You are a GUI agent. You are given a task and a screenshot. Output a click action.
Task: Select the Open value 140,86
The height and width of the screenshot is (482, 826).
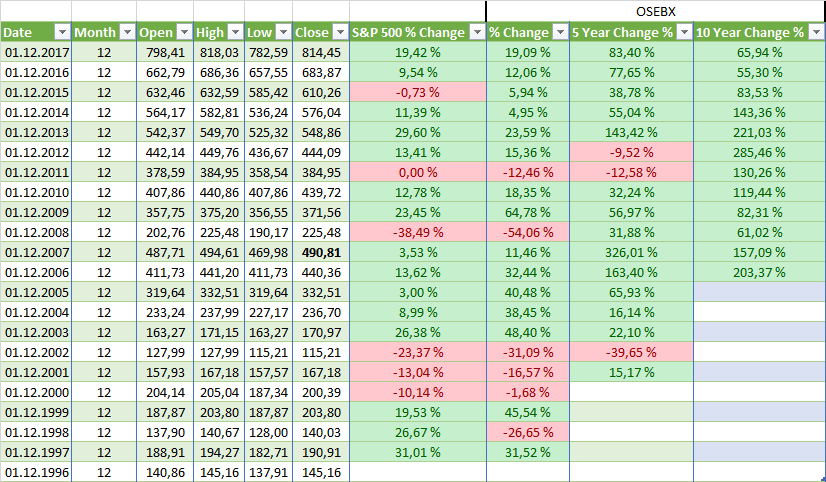[x=165, y=473]
